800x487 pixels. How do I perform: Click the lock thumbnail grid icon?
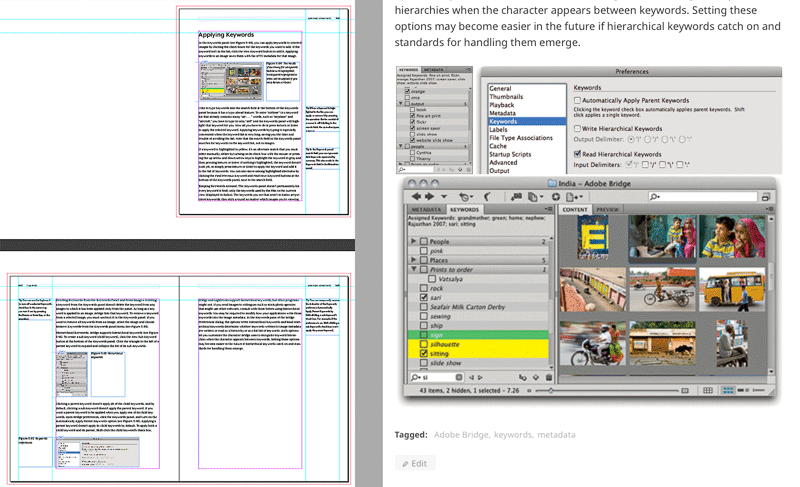pyautogui.click(x=708, y=391)
